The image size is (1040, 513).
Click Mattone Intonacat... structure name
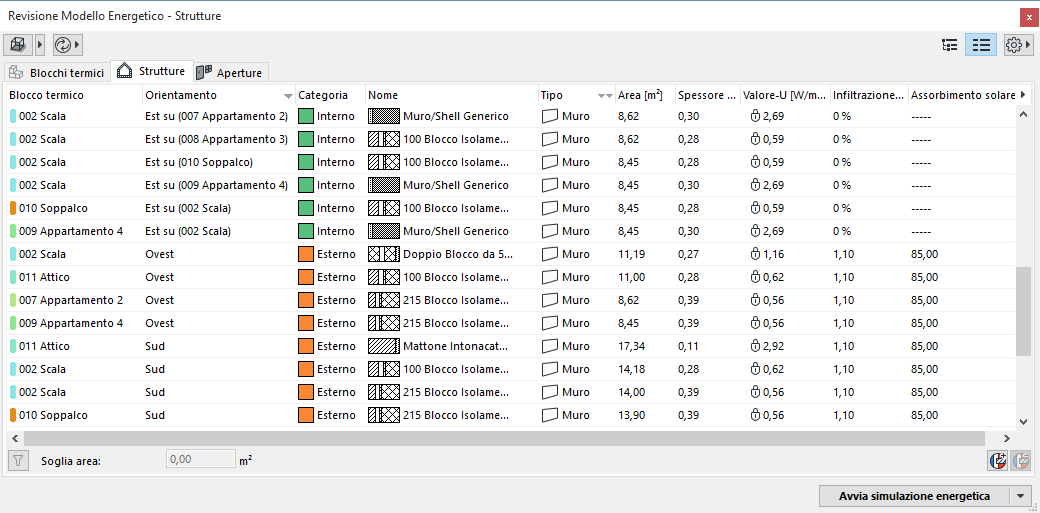pyautogui.click(x=456, y=346)
